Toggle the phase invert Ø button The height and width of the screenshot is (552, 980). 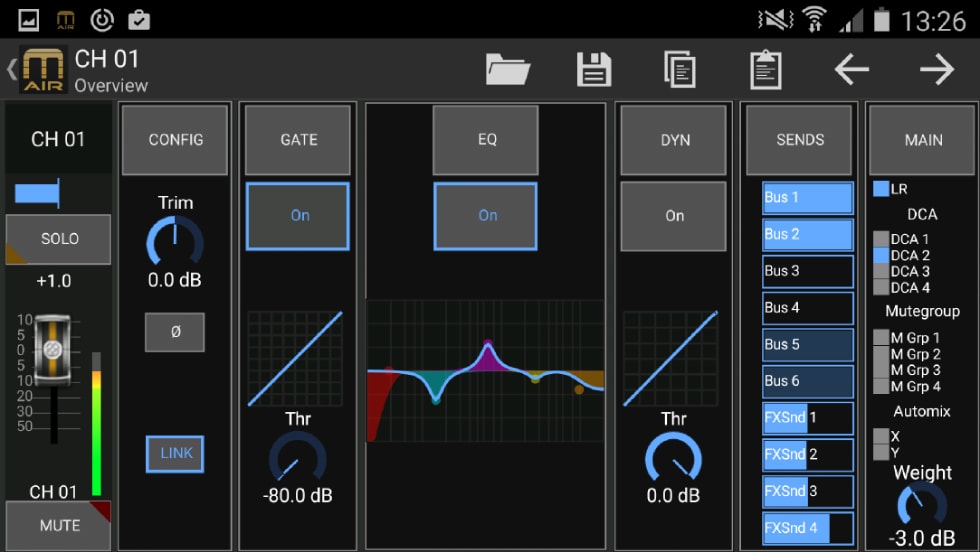point(175,332)
